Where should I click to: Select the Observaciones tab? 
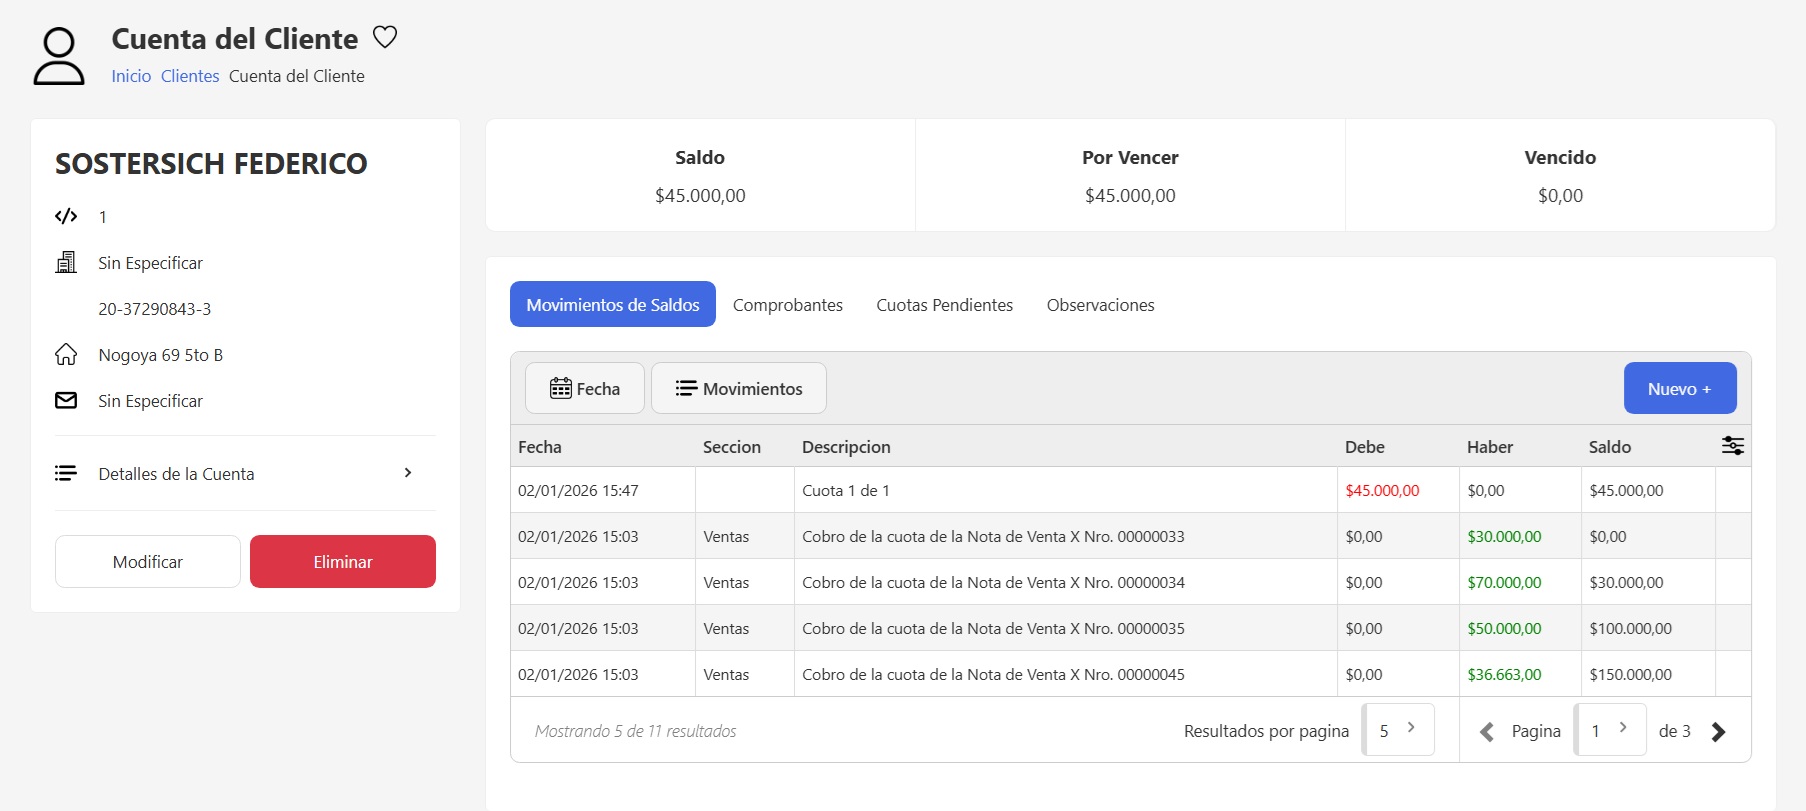coord(1100,305)
